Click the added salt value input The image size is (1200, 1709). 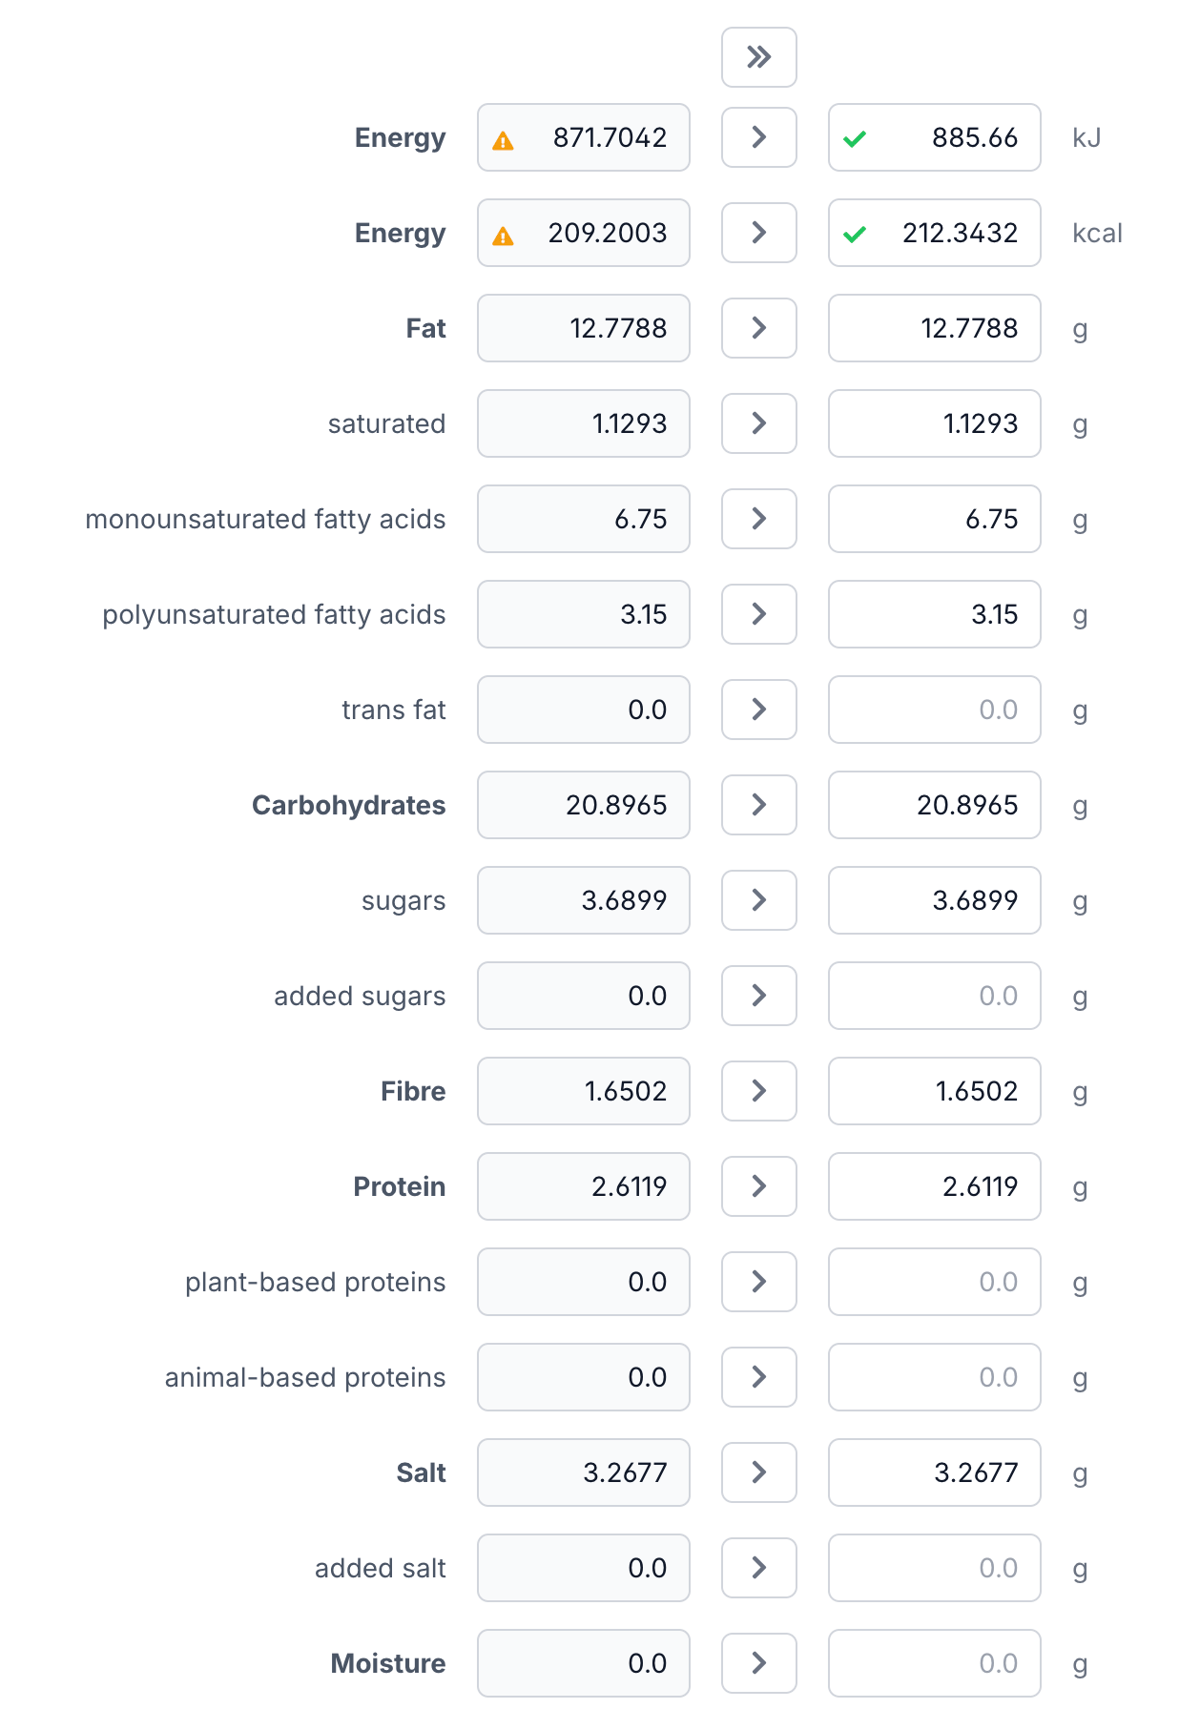(x=583, y=1567)
